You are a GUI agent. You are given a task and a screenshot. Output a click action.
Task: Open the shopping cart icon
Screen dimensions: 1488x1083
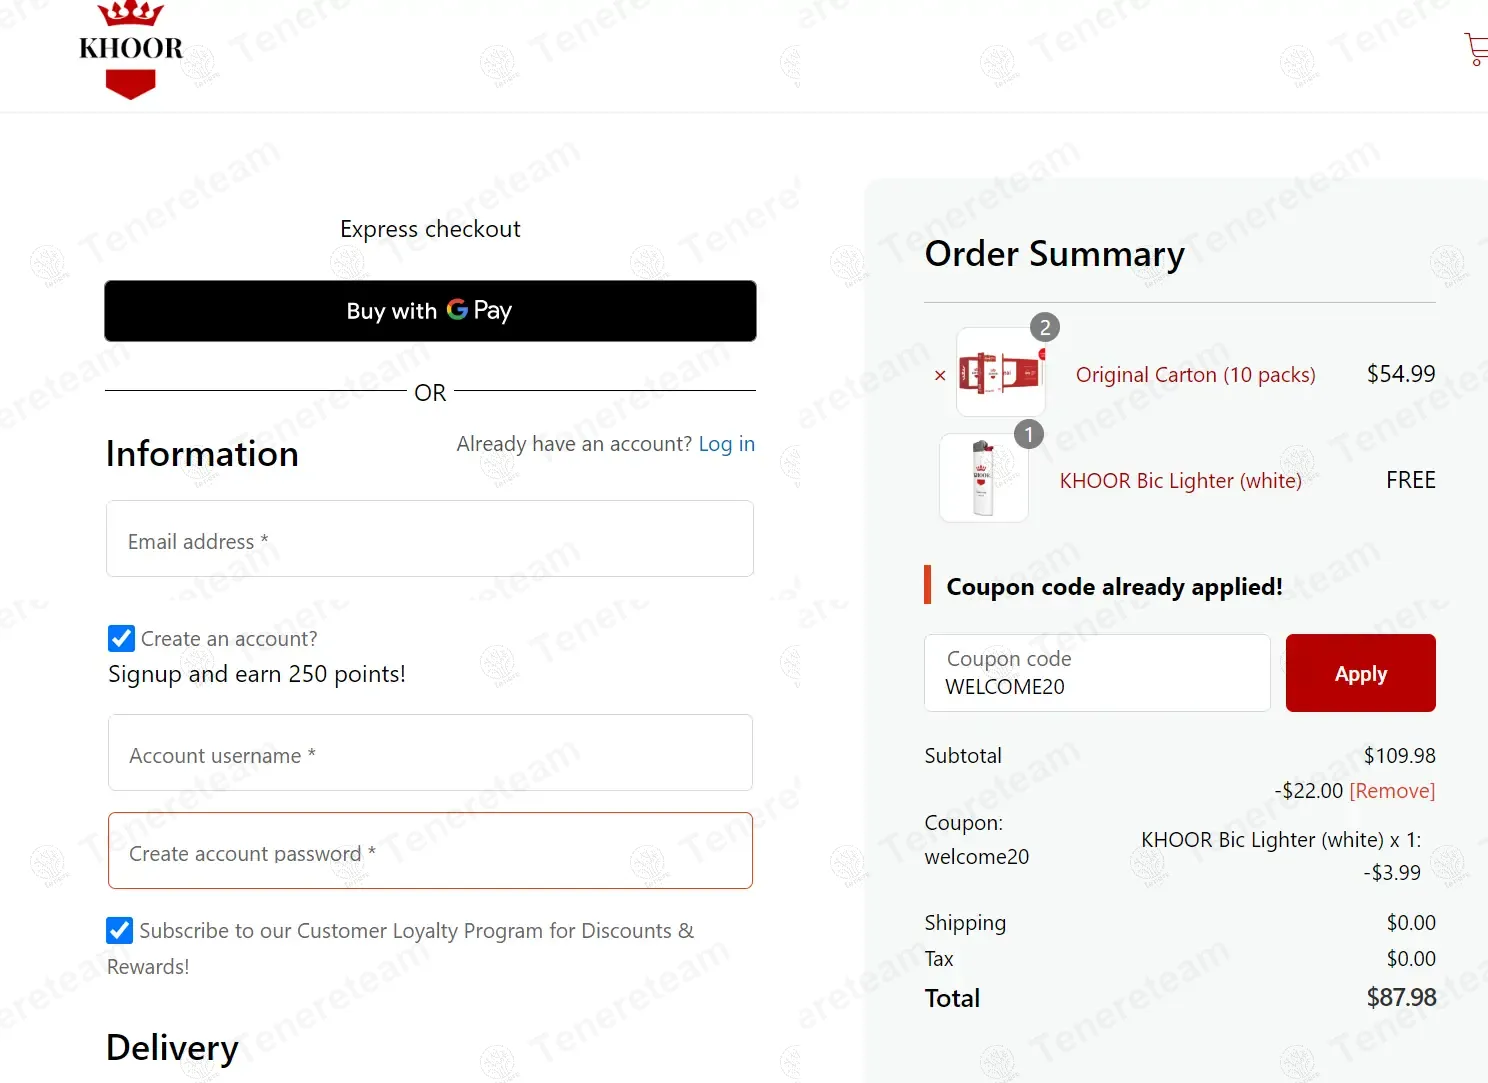pyautogui.click(x=1477, y=49)
